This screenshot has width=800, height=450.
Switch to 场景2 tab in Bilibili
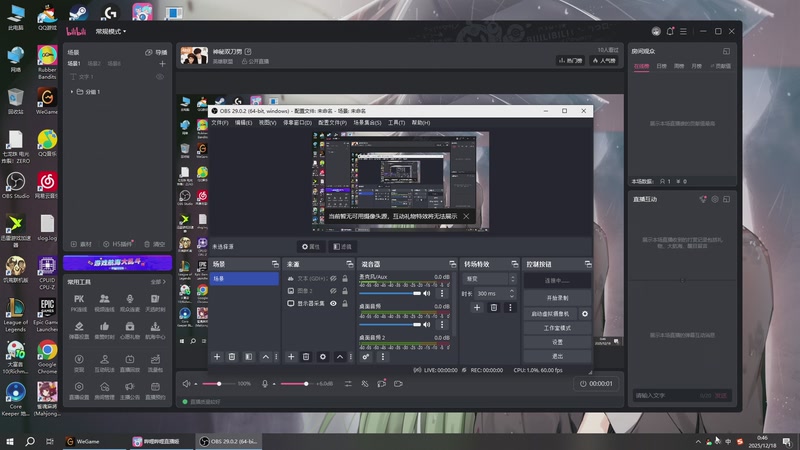pyautogui.click(x=94, y=64)
